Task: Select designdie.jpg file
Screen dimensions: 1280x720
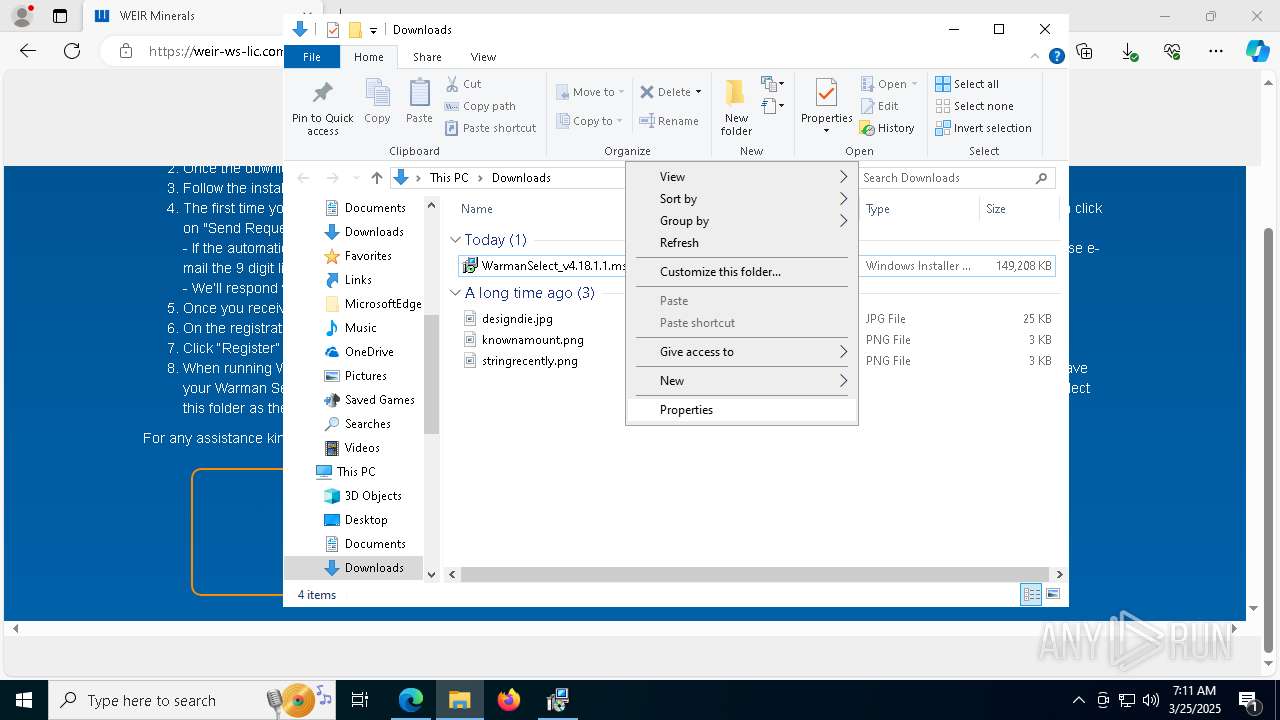Action: (517, 319)
